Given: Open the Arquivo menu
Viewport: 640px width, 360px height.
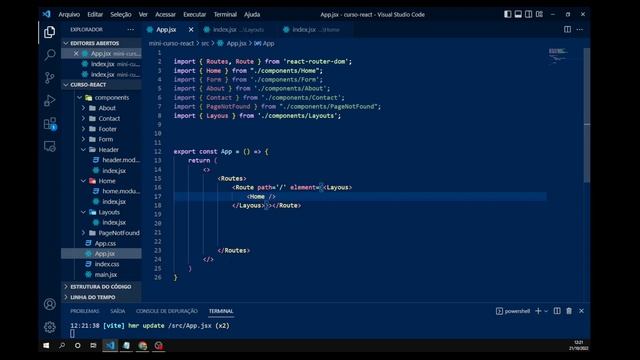Looking at the screenshot, I should coord(69,14).
